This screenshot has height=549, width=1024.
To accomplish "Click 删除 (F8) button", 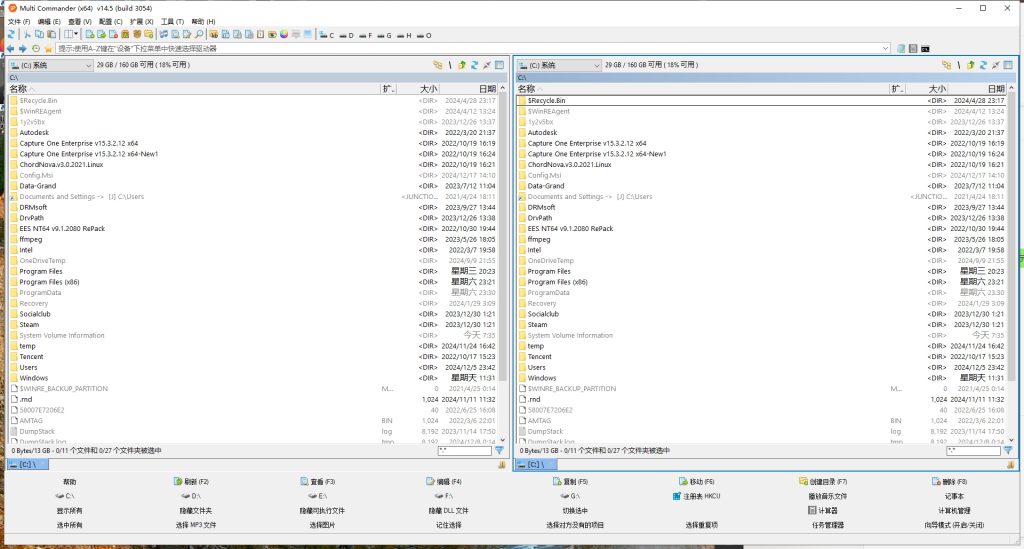I will [x=950, y=482].
